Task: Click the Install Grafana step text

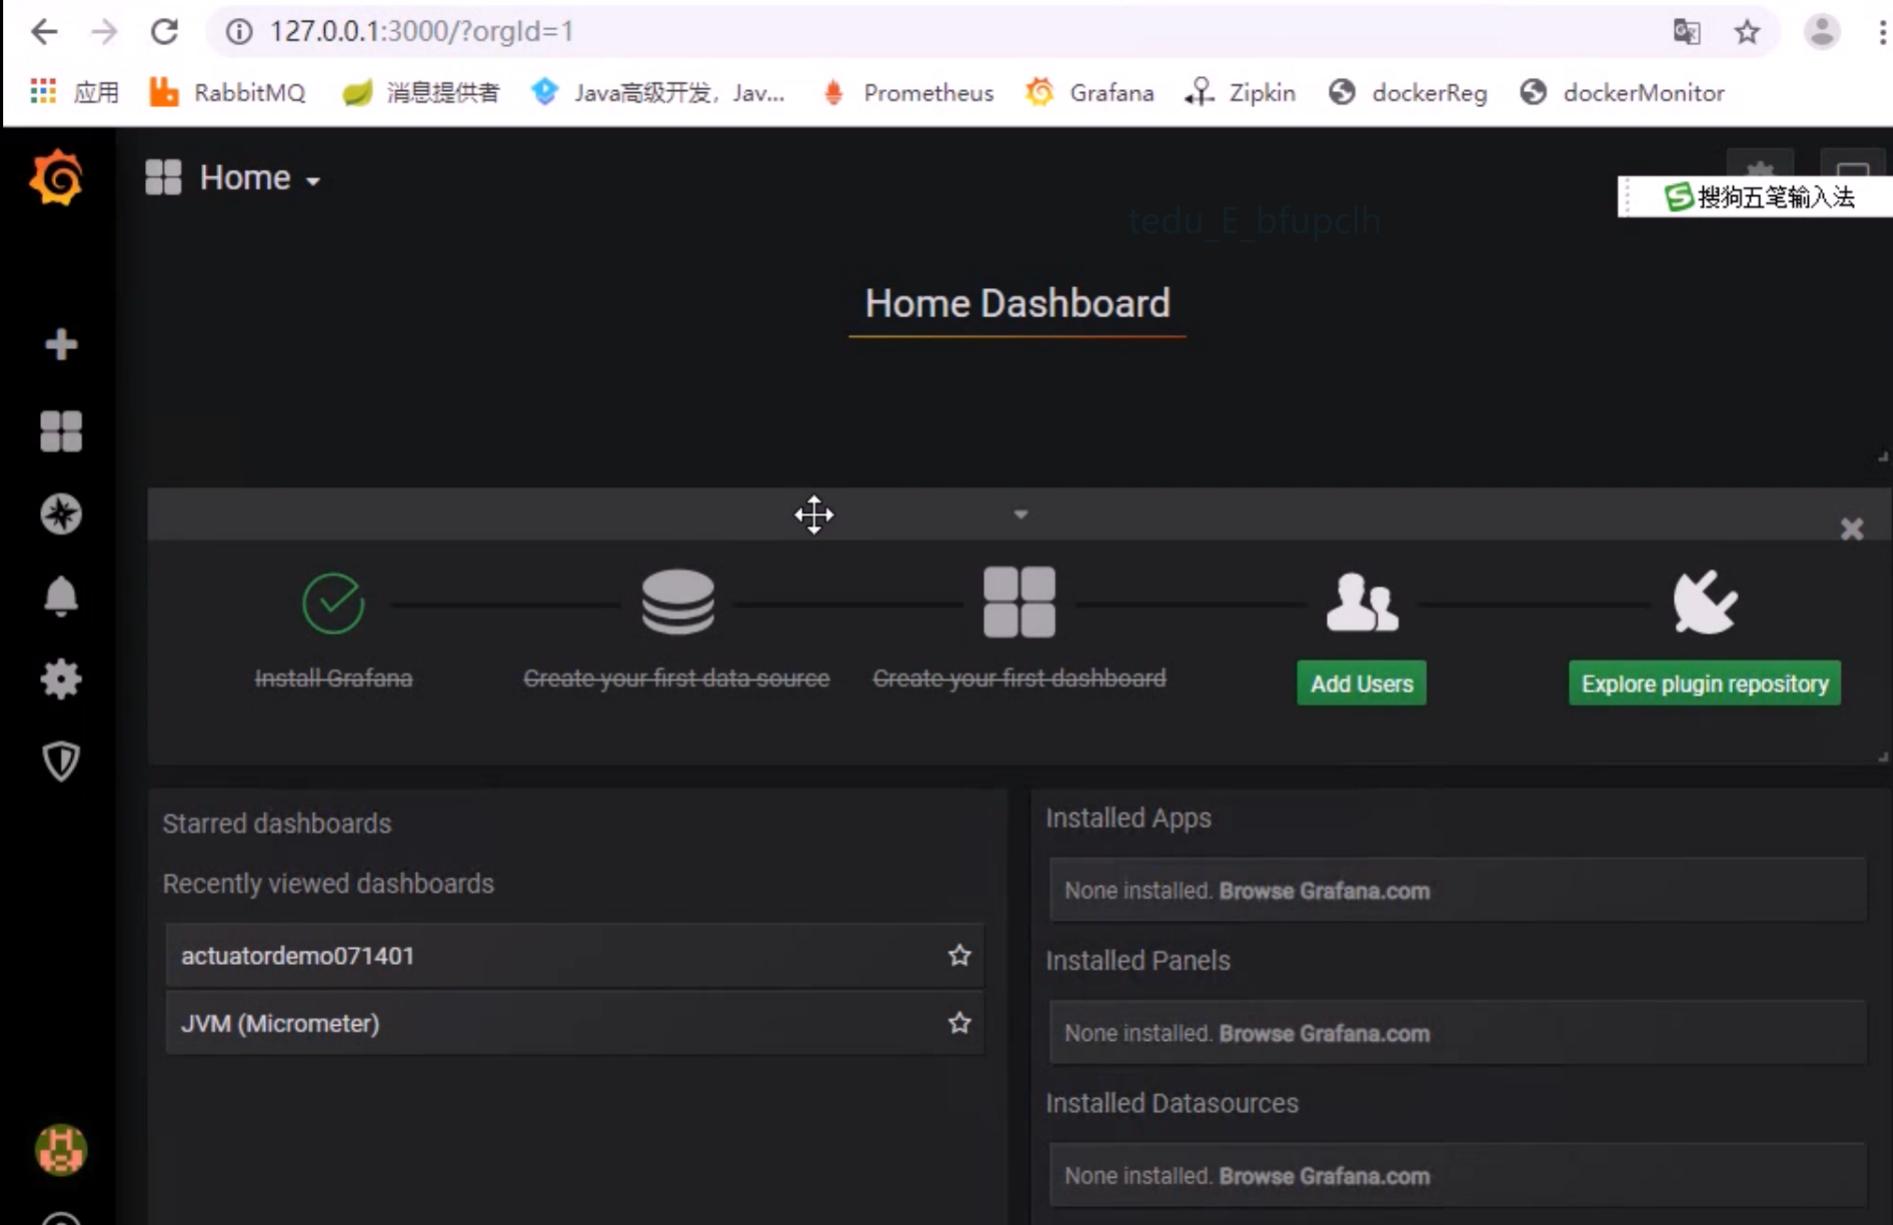Action: 333,678
